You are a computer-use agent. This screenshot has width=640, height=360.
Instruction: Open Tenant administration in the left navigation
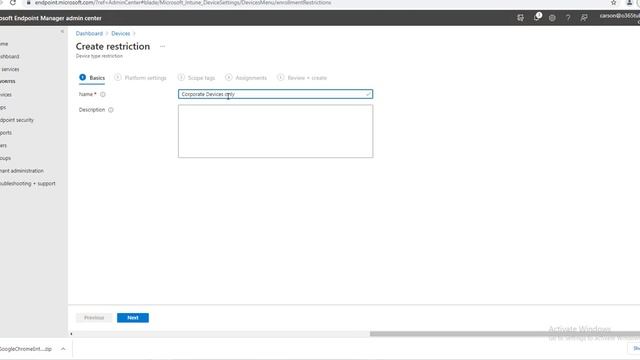tap(22, 171)
